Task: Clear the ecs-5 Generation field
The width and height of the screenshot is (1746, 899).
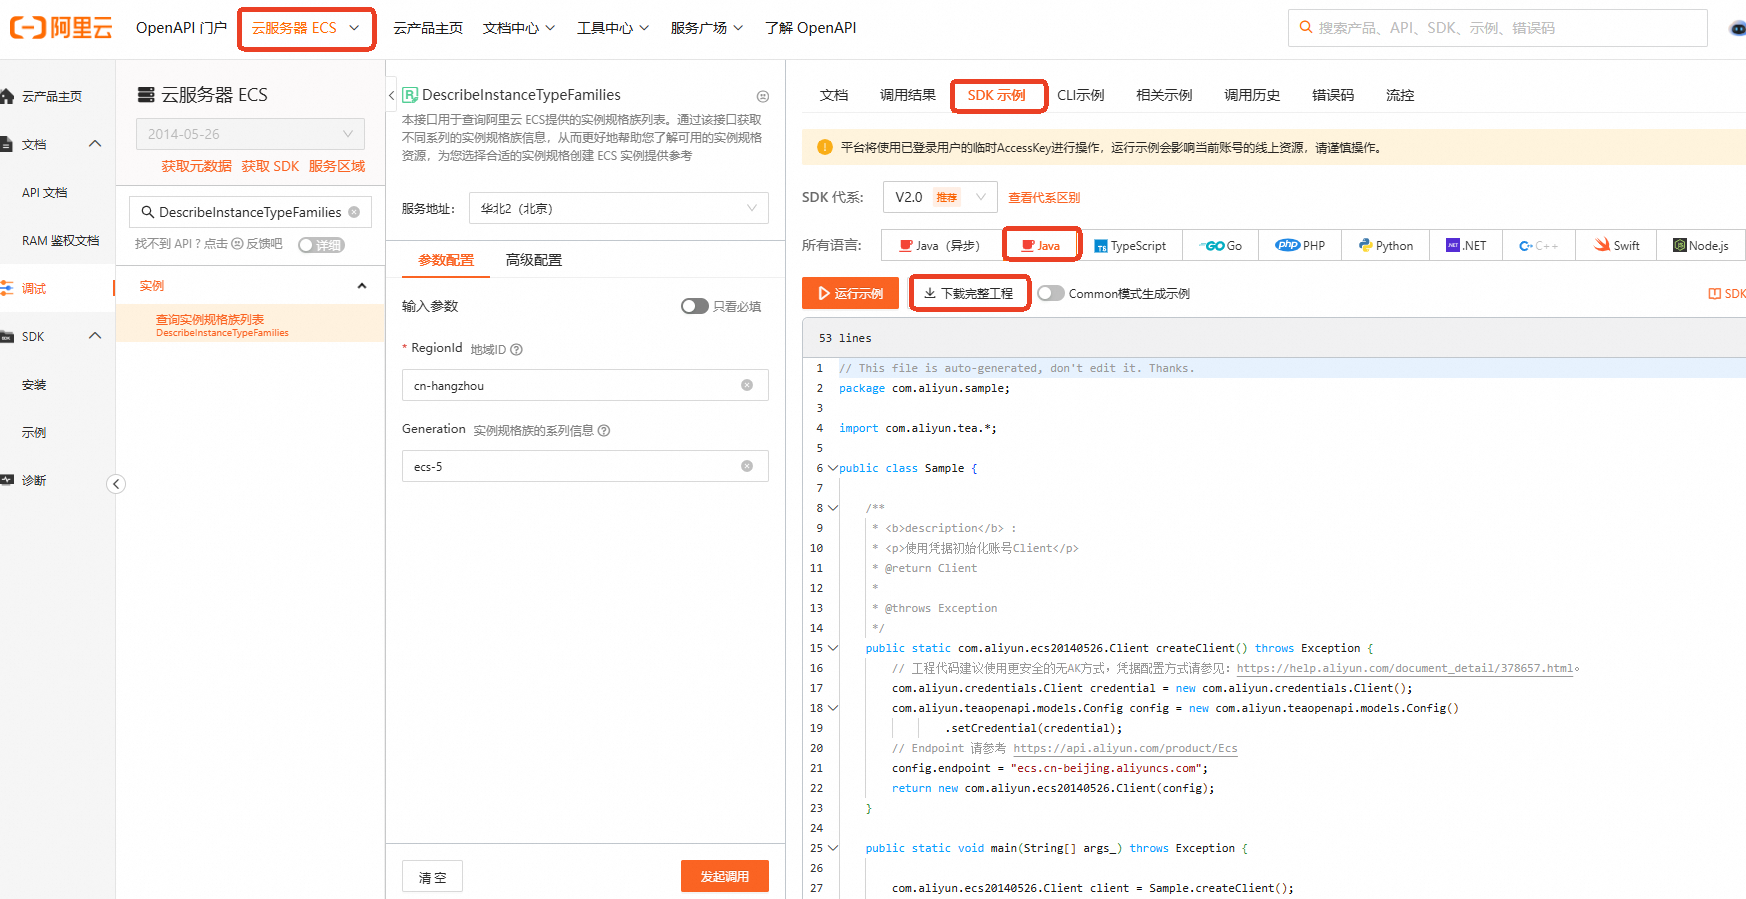Action: (x=747, y=466)
